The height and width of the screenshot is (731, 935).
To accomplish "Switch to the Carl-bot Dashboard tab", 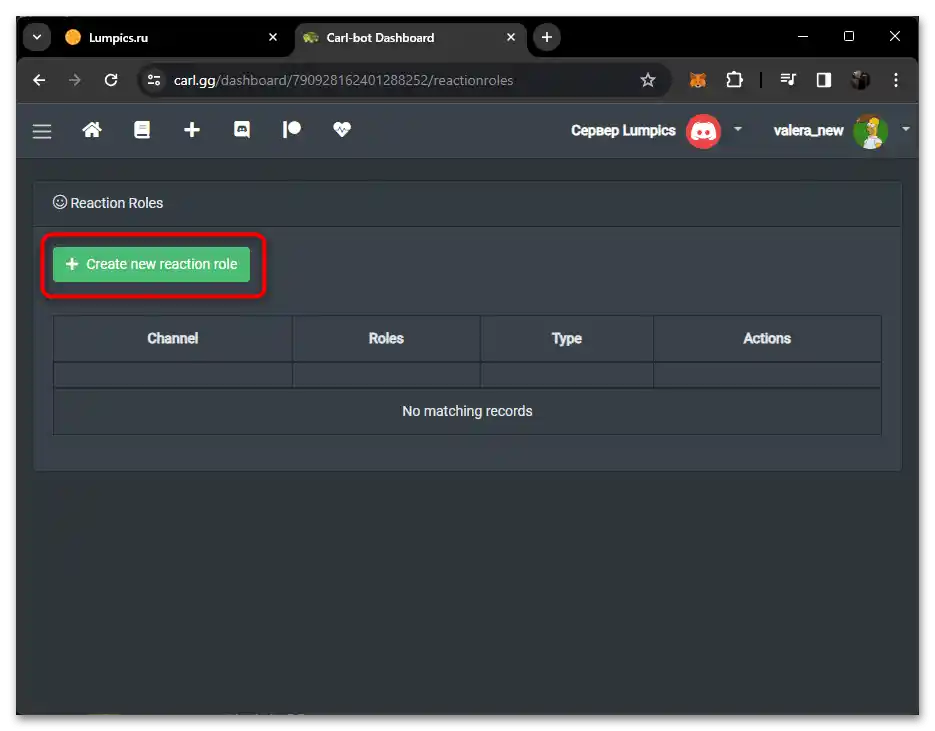I will coord(410,38).
